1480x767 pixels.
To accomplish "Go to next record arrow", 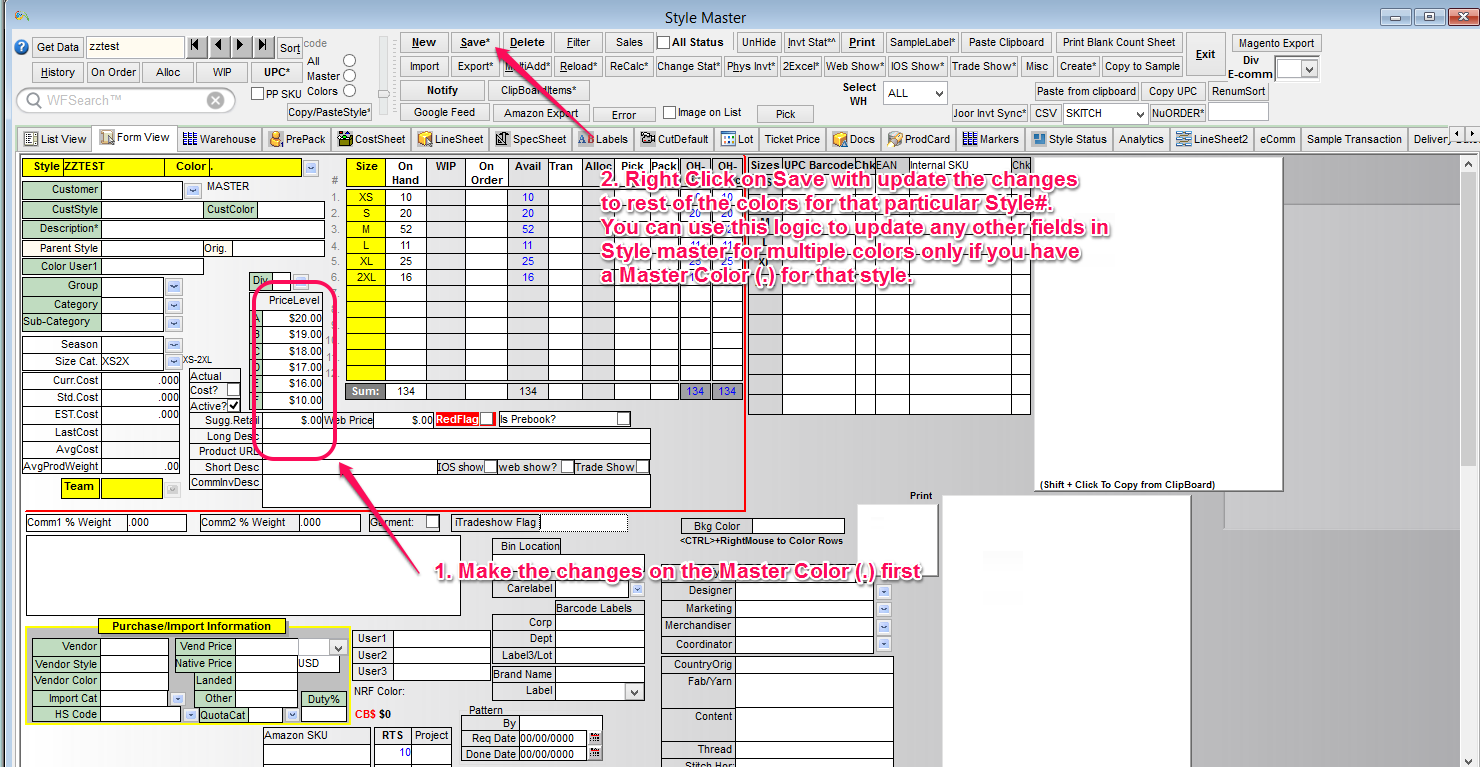I will tap(241, 47).
